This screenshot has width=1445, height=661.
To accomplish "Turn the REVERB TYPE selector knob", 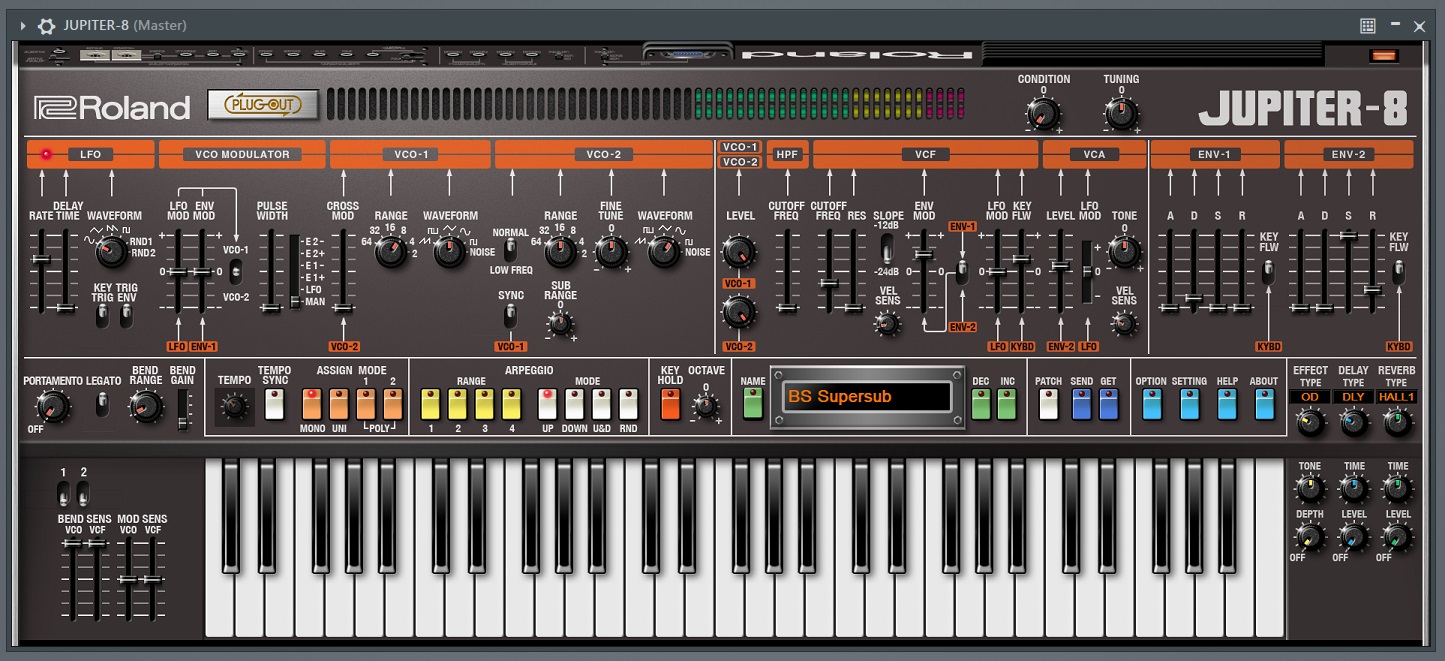I will [1398, 423].
